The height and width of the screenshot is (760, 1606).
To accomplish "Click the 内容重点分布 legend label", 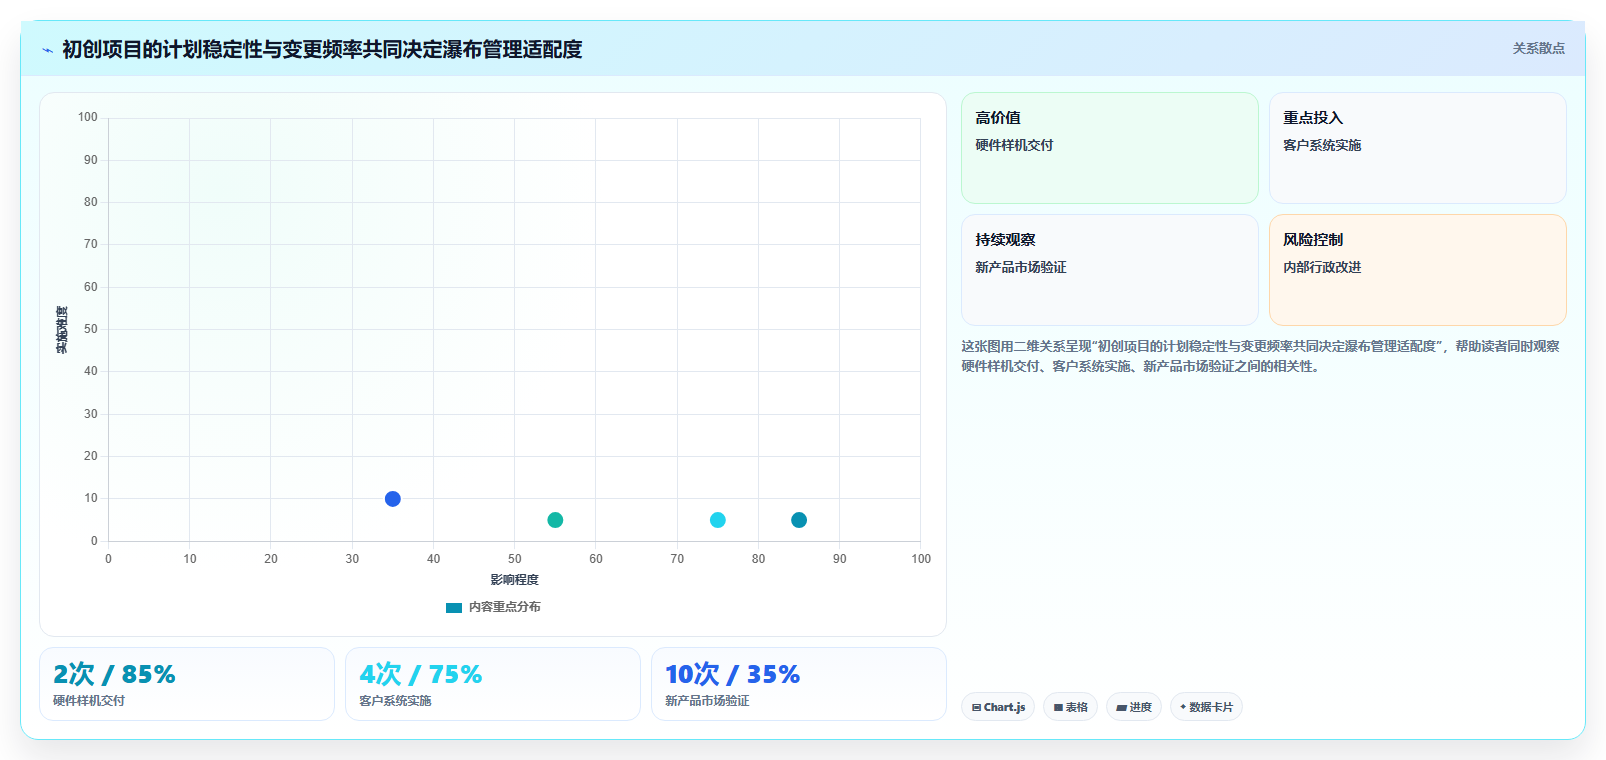I will [505, 607].
